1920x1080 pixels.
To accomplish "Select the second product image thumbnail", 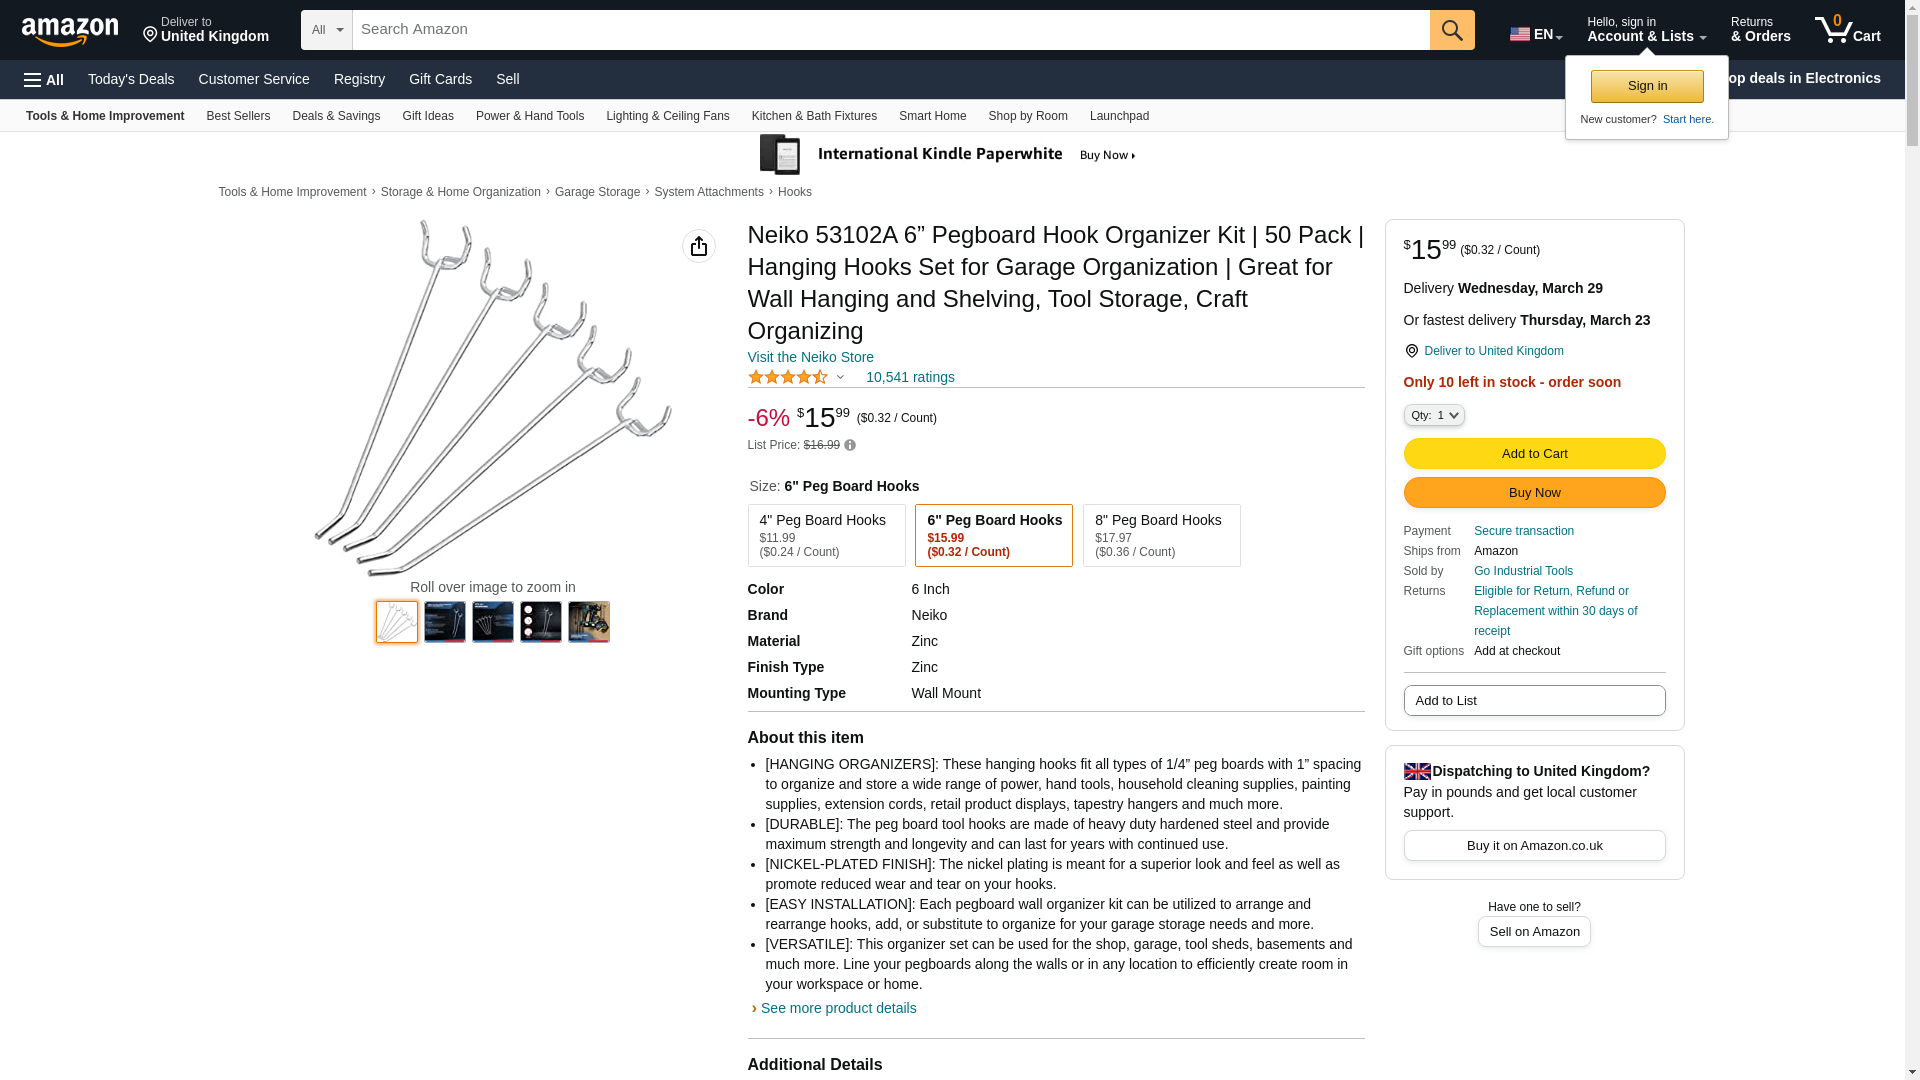I will 445,622.
